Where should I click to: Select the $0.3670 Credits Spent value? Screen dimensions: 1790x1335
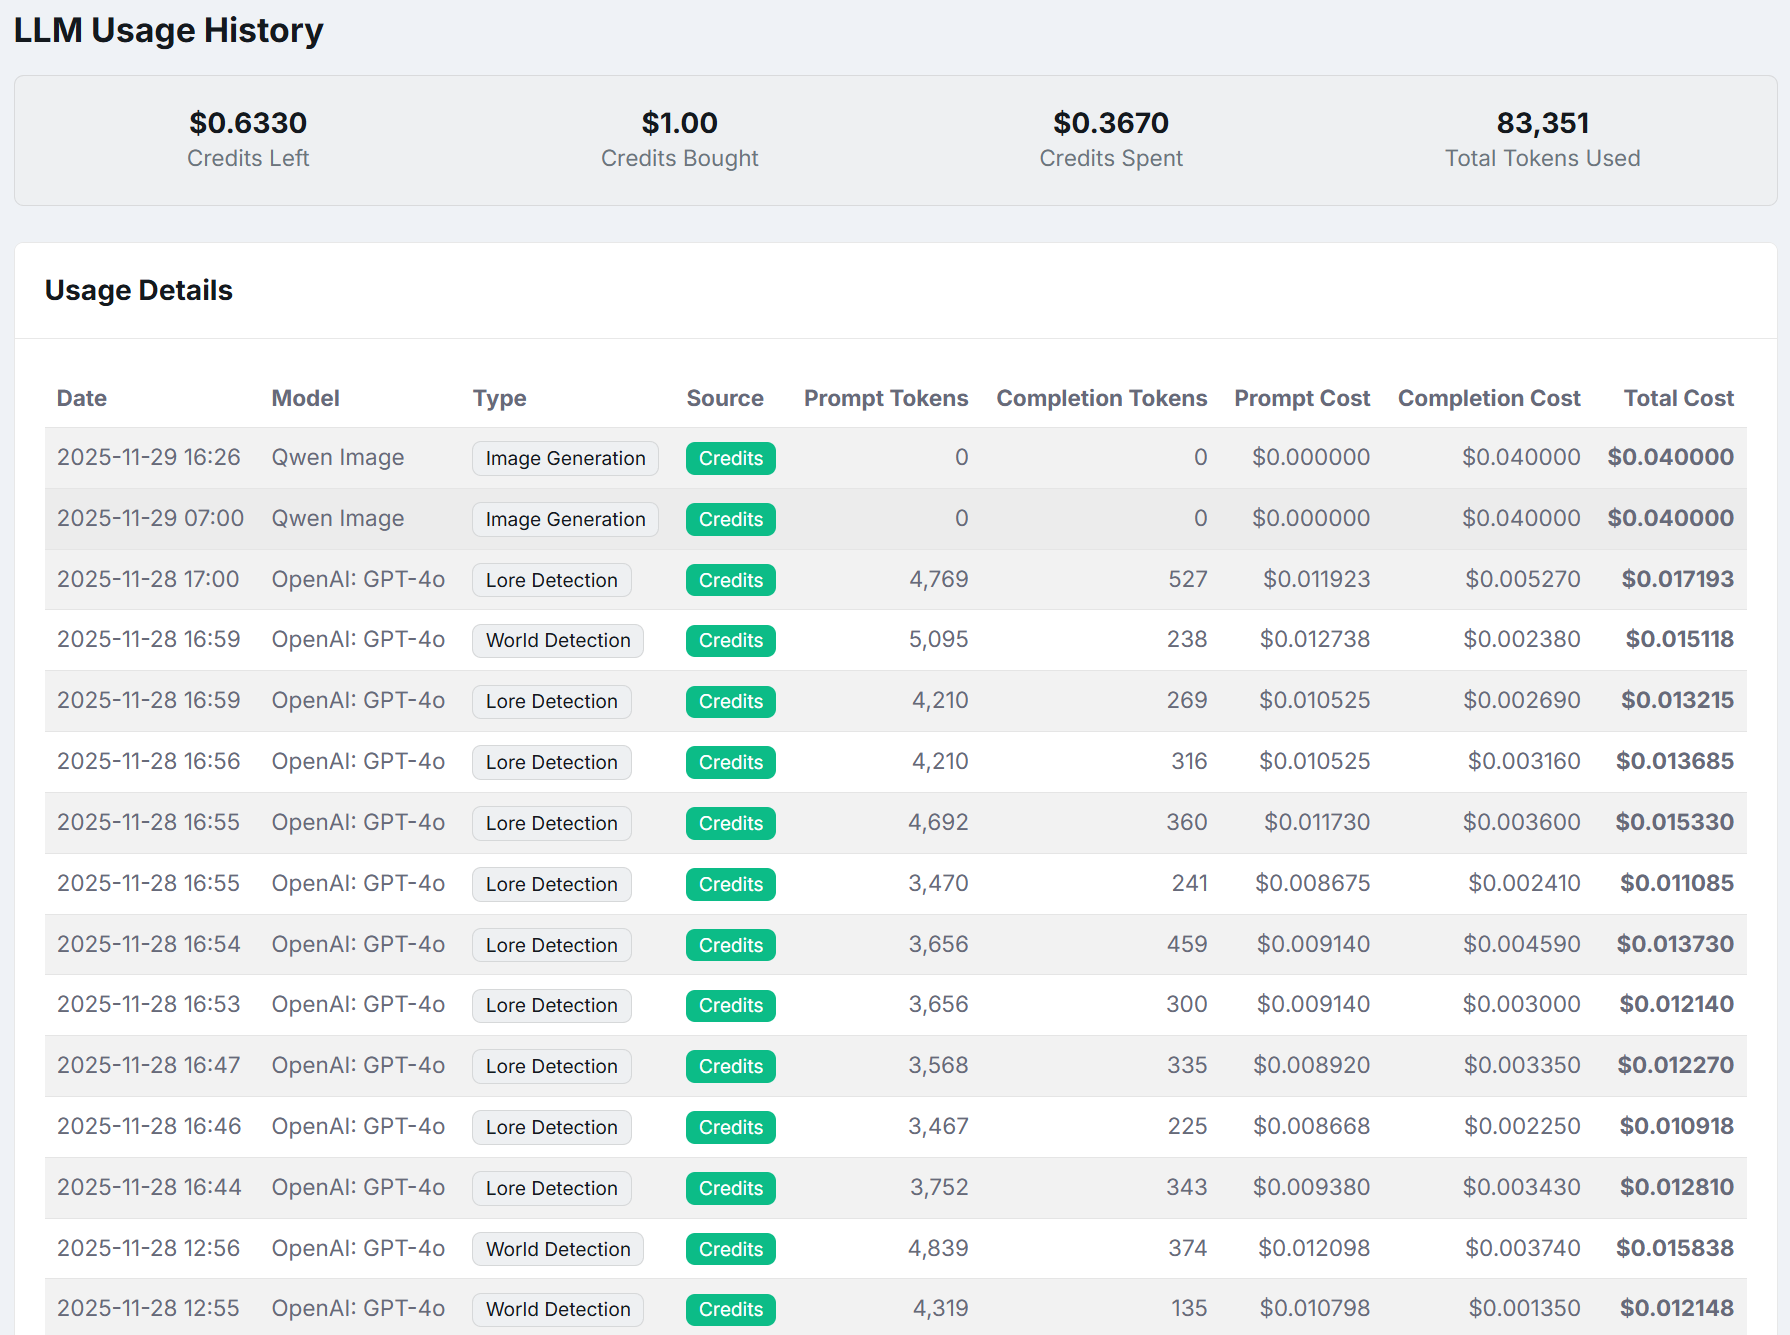1111,123
